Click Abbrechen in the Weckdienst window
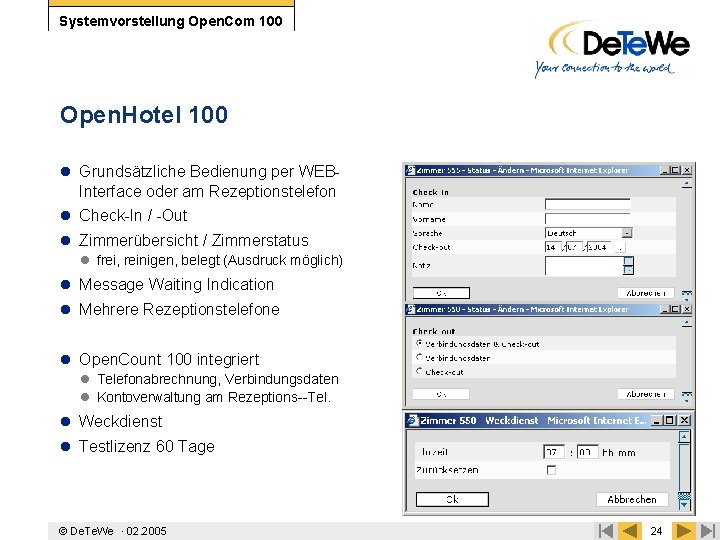The width and height of the screenshot is (720, 540). 632,499
